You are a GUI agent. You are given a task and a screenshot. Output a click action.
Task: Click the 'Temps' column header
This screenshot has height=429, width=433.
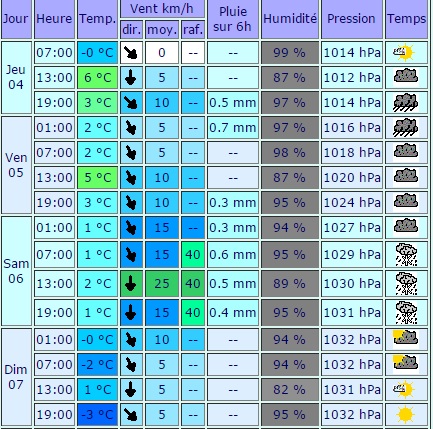tap(406, 19)
